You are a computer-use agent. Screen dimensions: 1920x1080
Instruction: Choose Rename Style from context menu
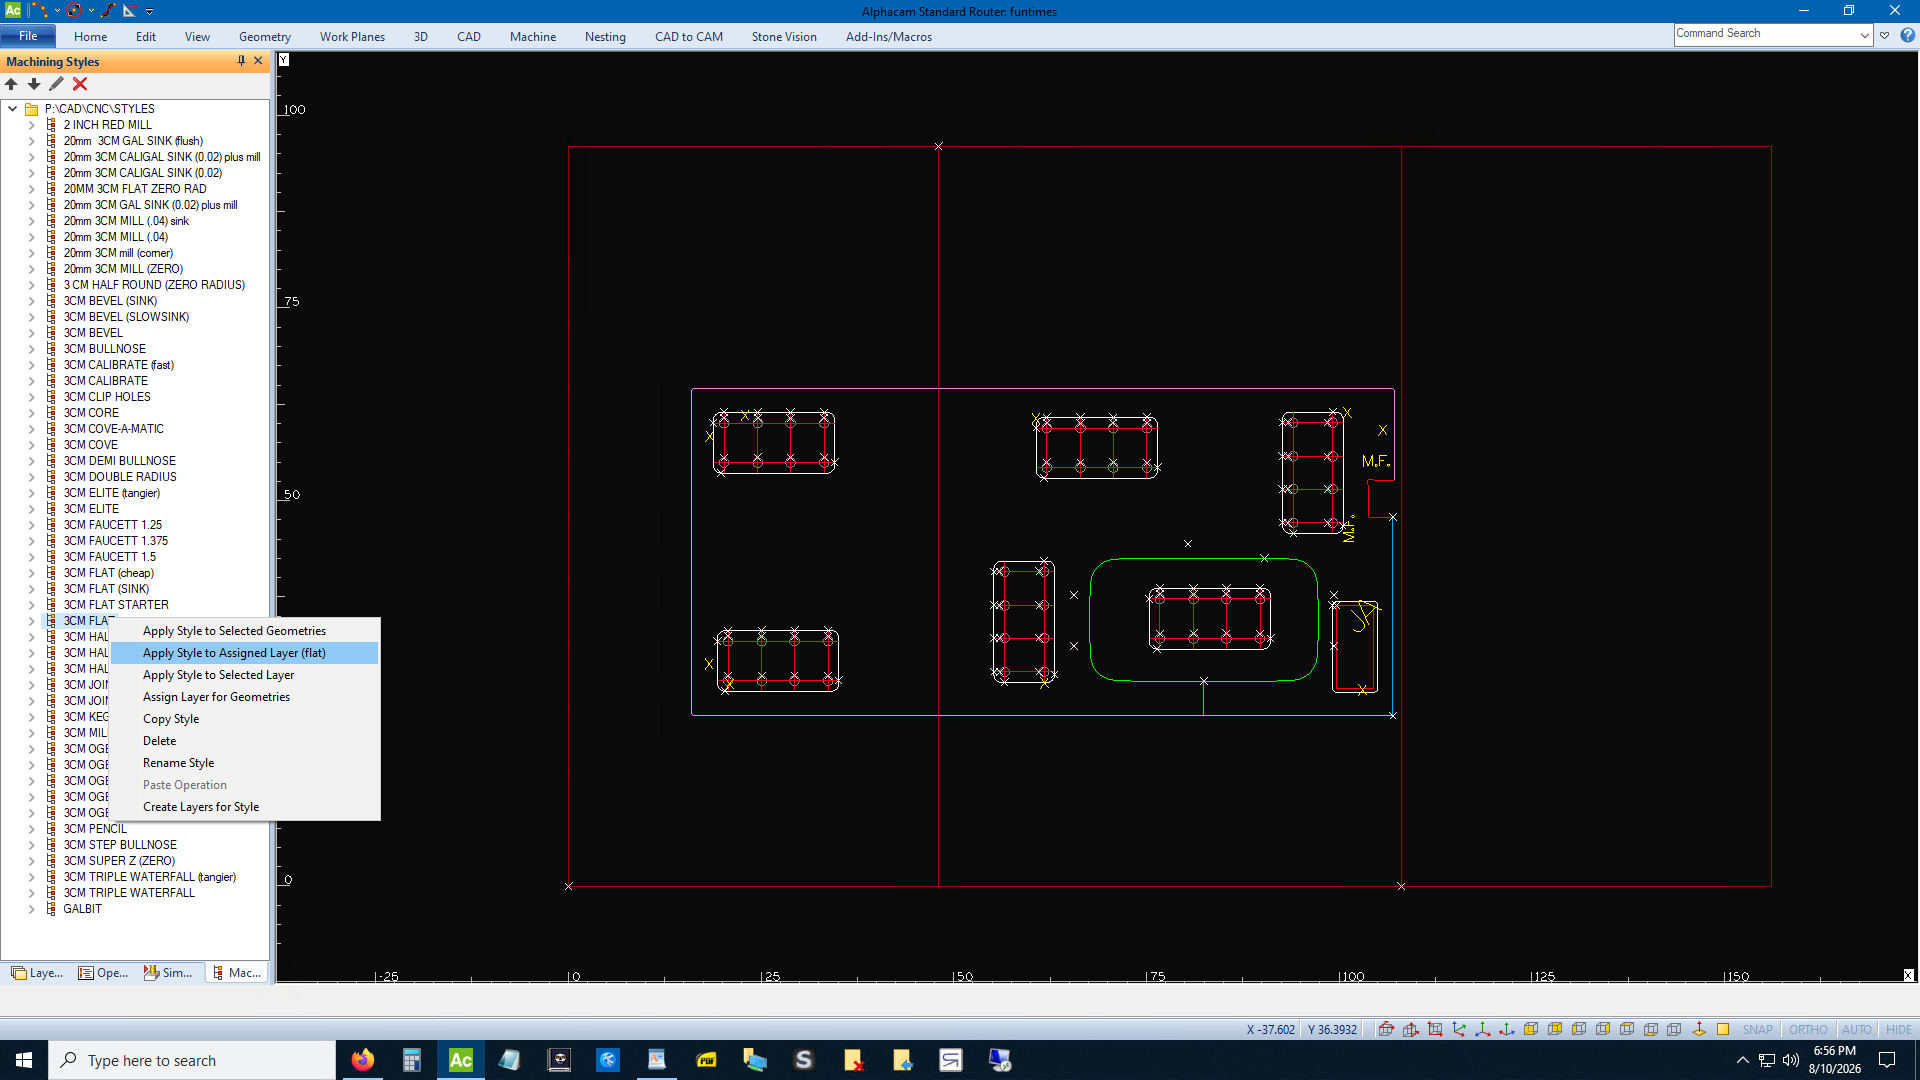tap(178, 763)
